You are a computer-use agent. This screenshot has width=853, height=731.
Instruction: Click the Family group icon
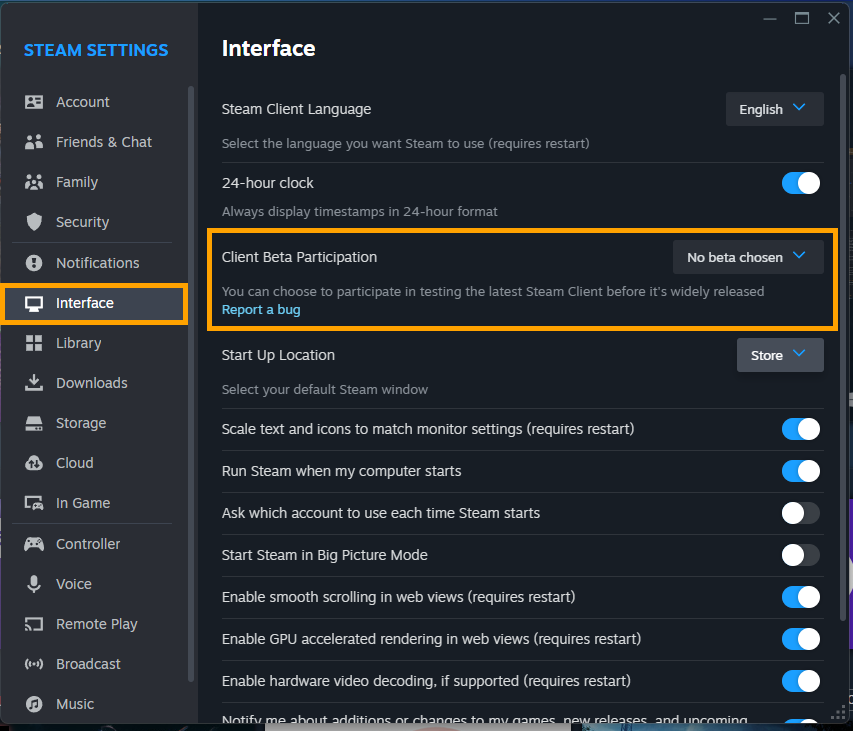[34, 182]
